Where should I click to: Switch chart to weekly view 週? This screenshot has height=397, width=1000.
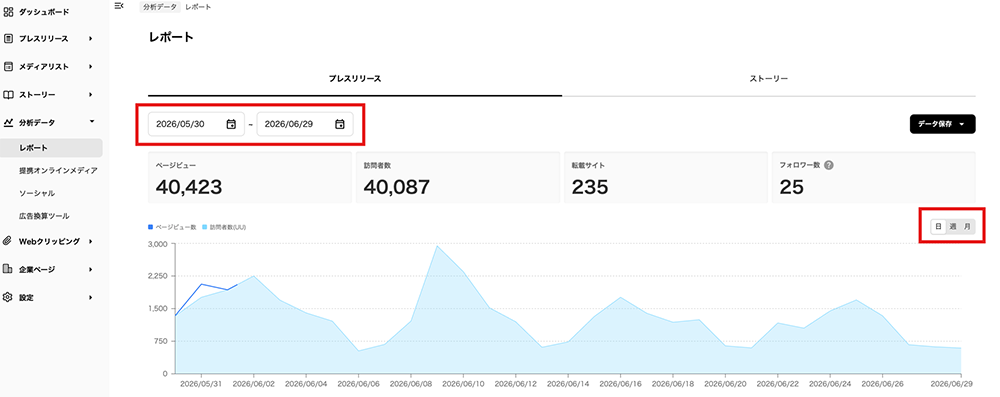pyautogui.click(x=953, y=226)
